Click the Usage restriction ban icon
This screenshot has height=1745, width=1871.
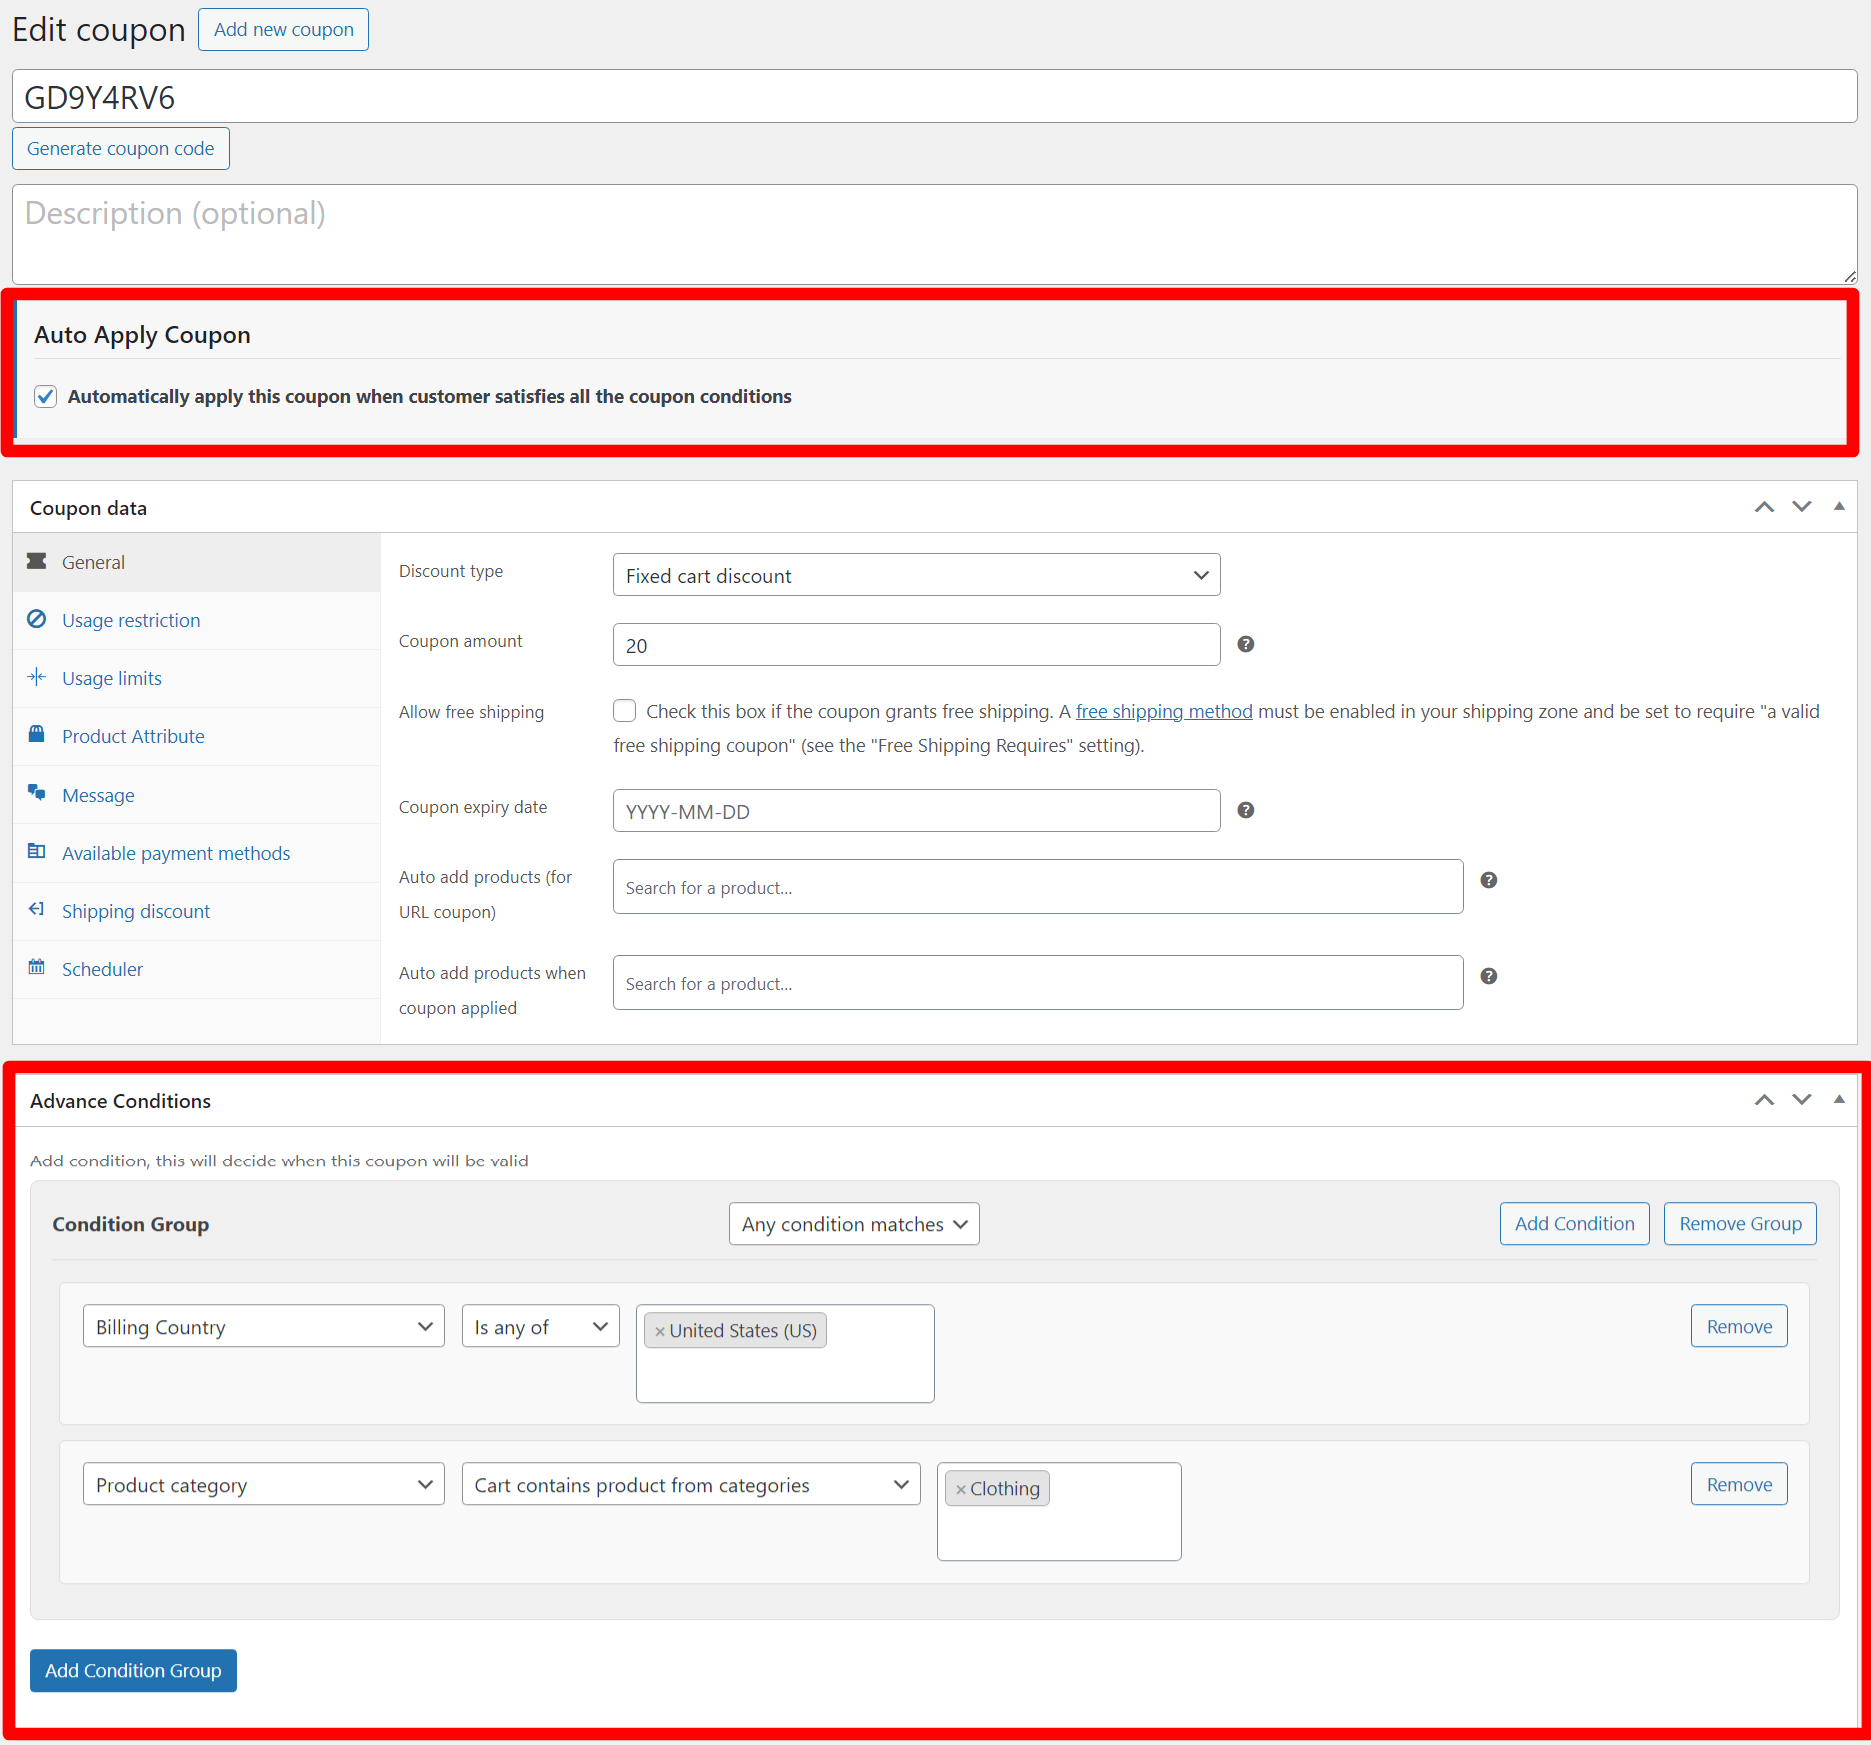pyautogui.click(x=37, y=619)
